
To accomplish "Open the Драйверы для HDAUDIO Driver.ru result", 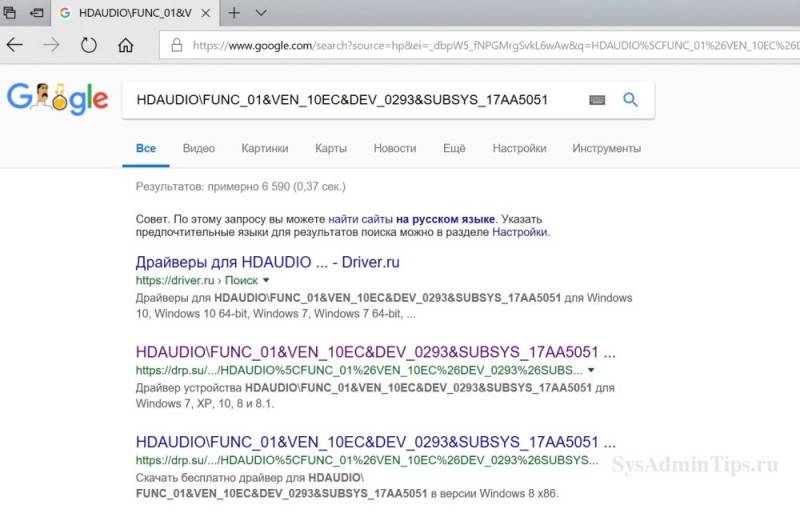I will tap(267, 262).
